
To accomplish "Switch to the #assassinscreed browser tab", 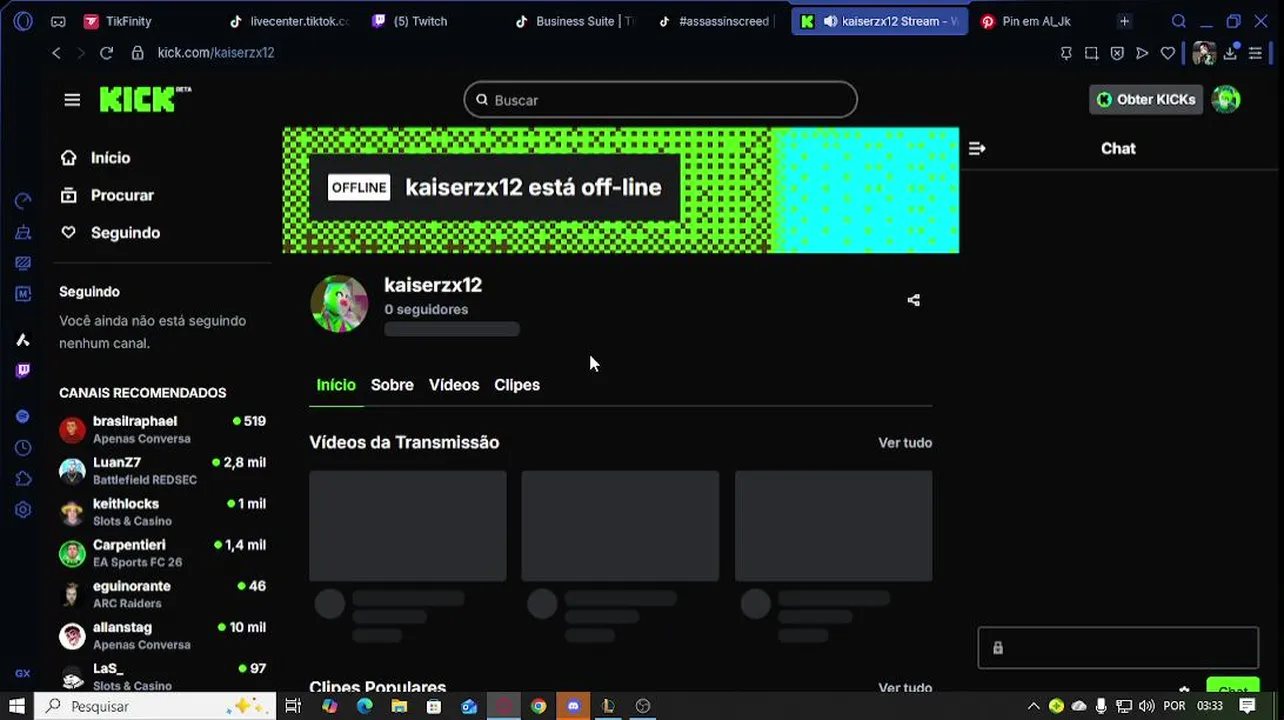I will (x=715, y=21).
